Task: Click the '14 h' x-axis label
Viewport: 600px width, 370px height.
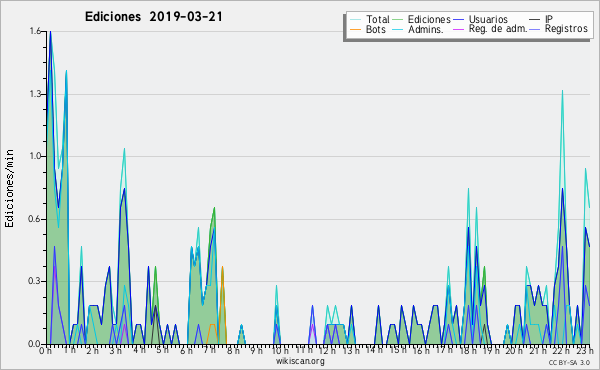Action: tap(374, 350)
